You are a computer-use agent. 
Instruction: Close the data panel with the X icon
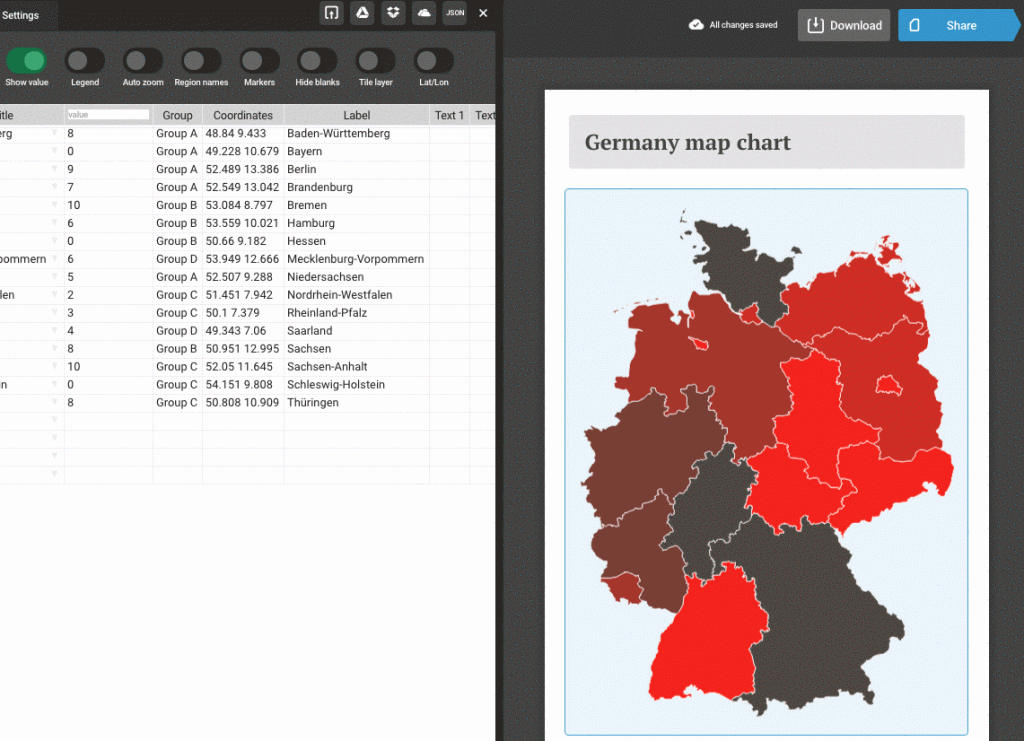(x=483, y=13)
